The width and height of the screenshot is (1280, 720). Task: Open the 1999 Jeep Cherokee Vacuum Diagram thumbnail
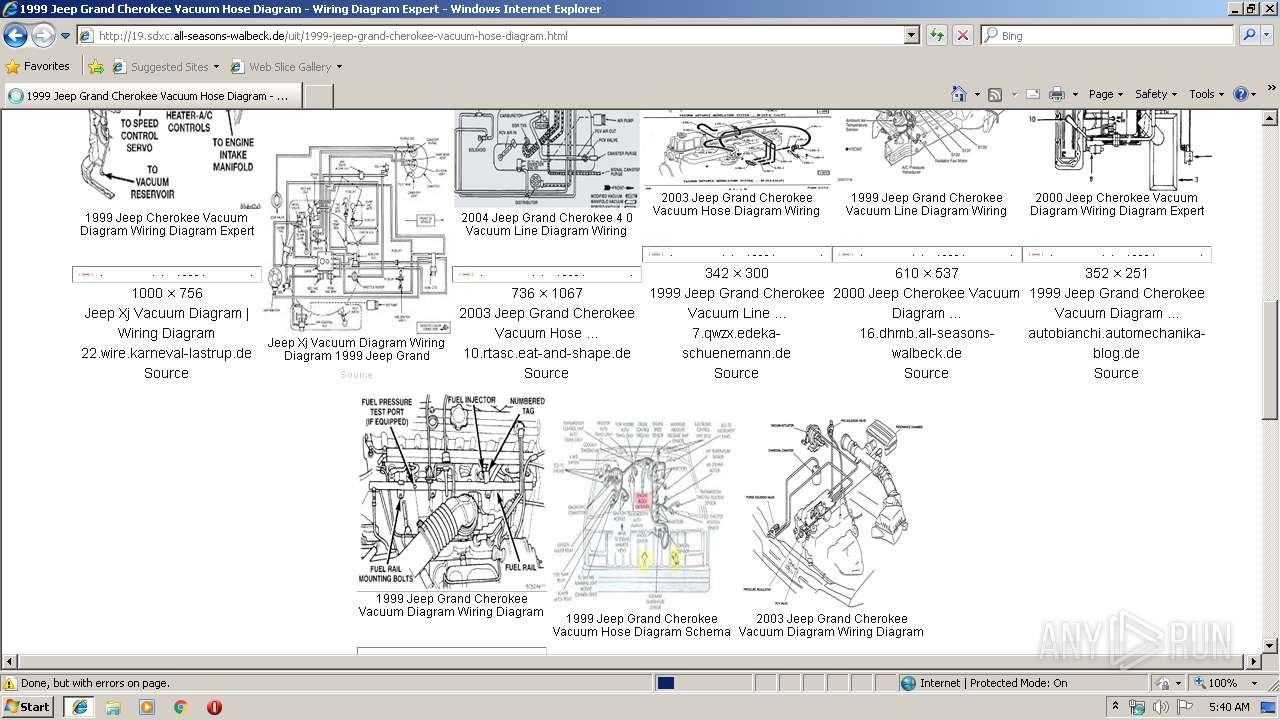pyautogui.click(x=167, y=158)
